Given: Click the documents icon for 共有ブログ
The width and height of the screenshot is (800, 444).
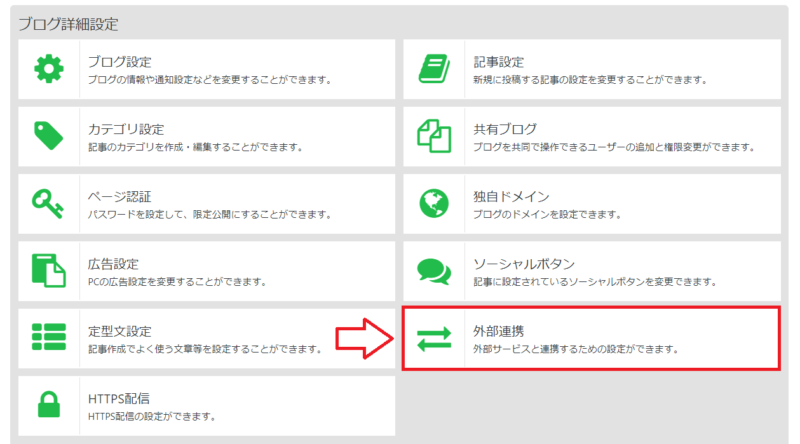Looking at the screenshot, I should [434, 136].
